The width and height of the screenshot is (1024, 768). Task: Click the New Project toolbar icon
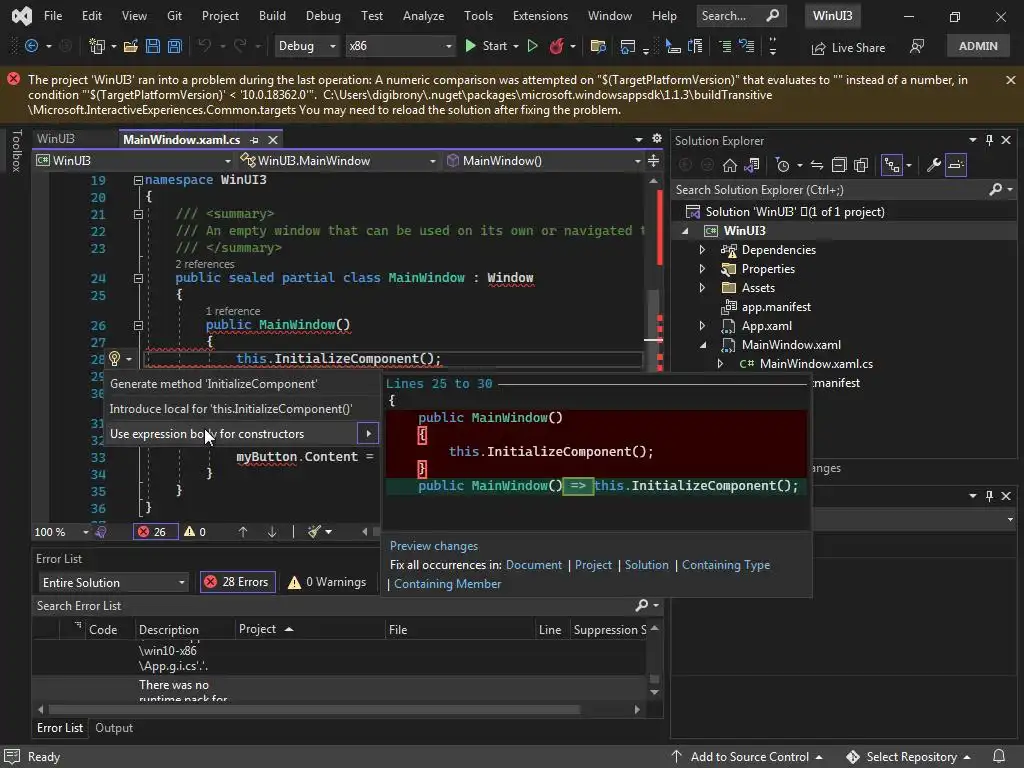97,46
